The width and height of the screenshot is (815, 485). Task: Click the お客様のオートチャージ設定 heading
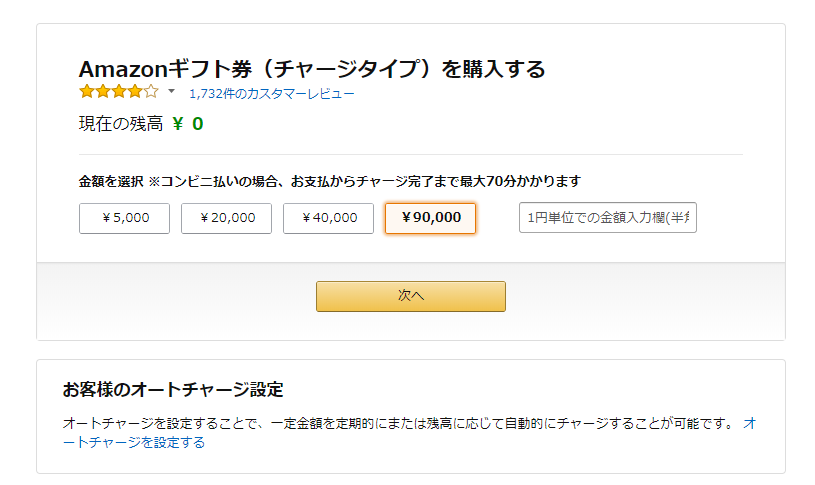173,389
